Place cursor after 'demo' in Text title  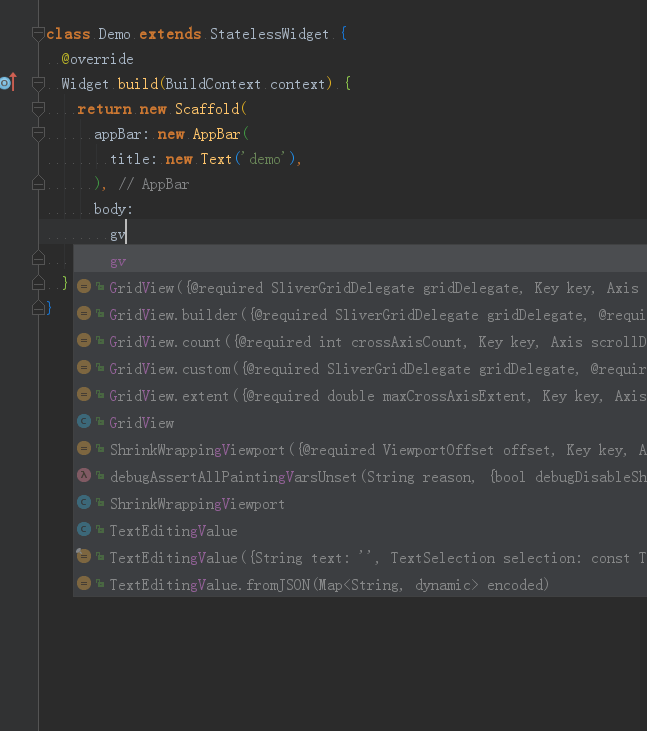pos(285,159)
